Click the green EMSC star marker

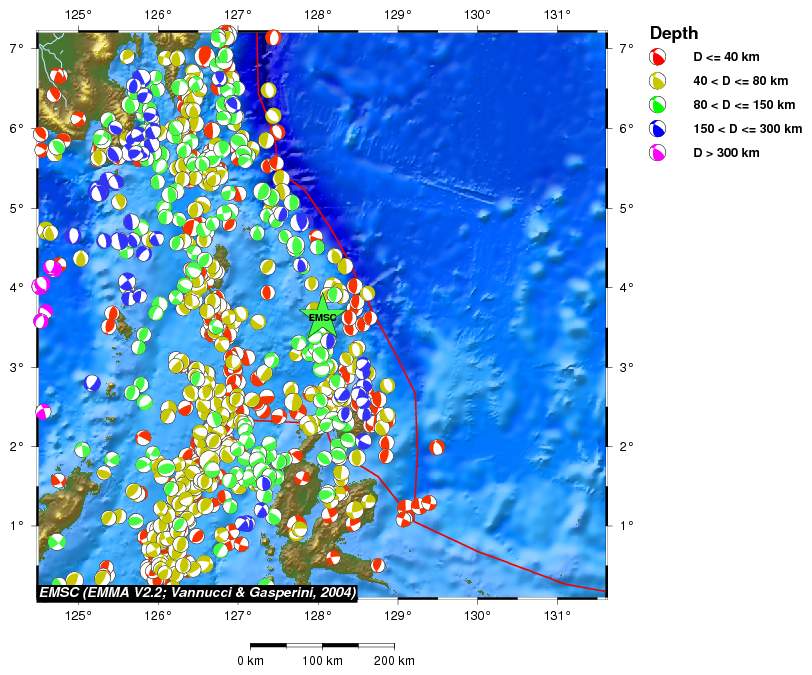tap(322, 318)
